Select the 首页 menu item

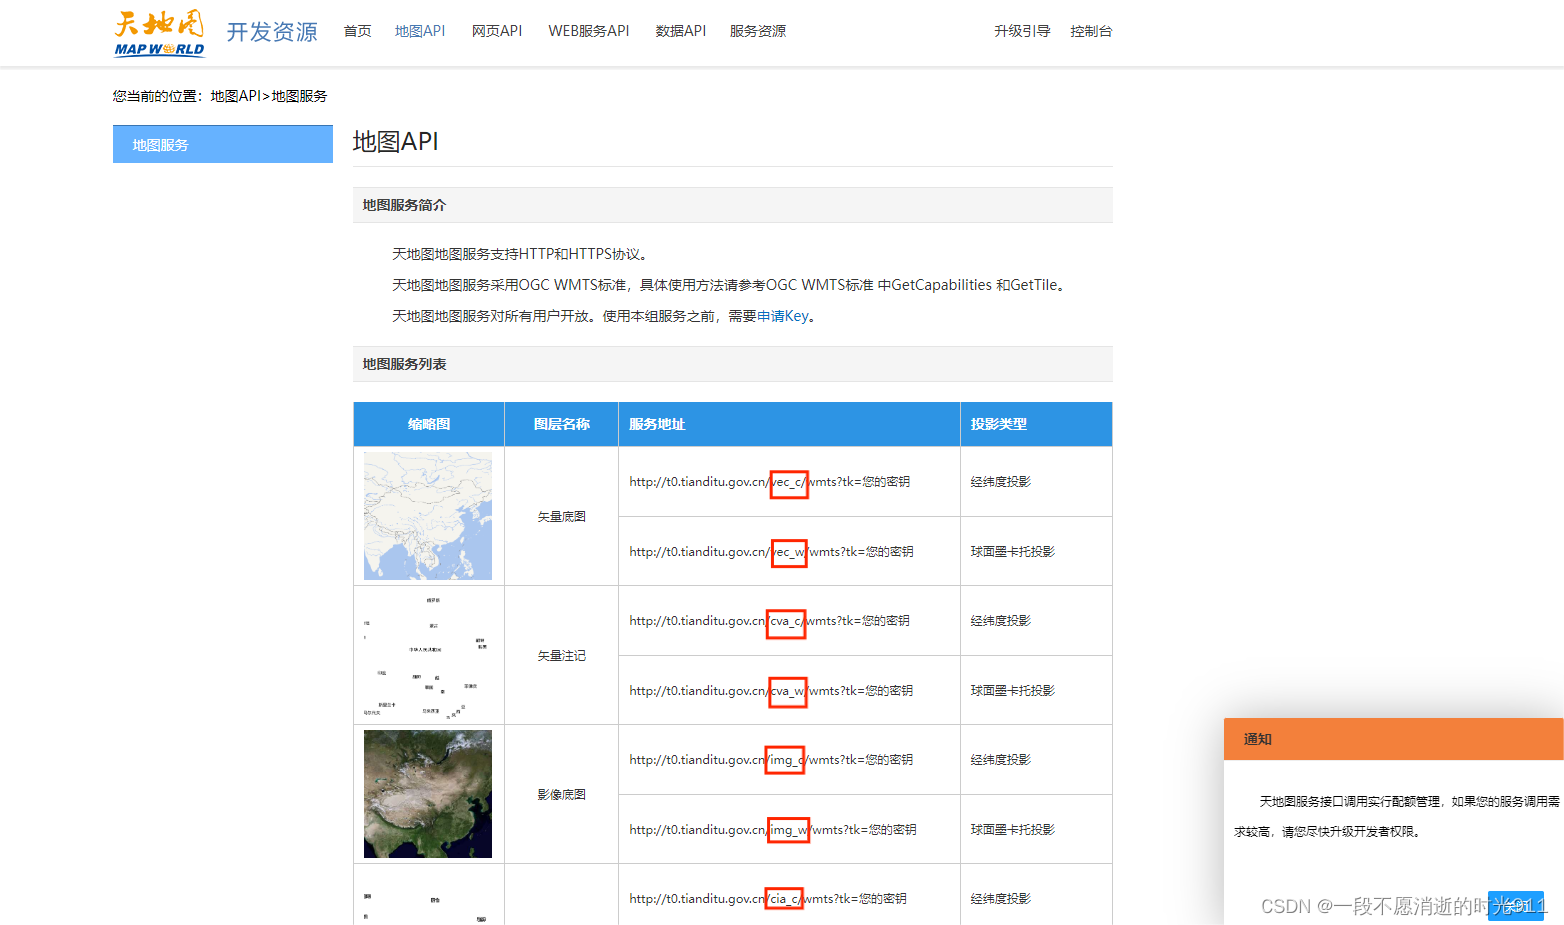[x=357, y=31]
